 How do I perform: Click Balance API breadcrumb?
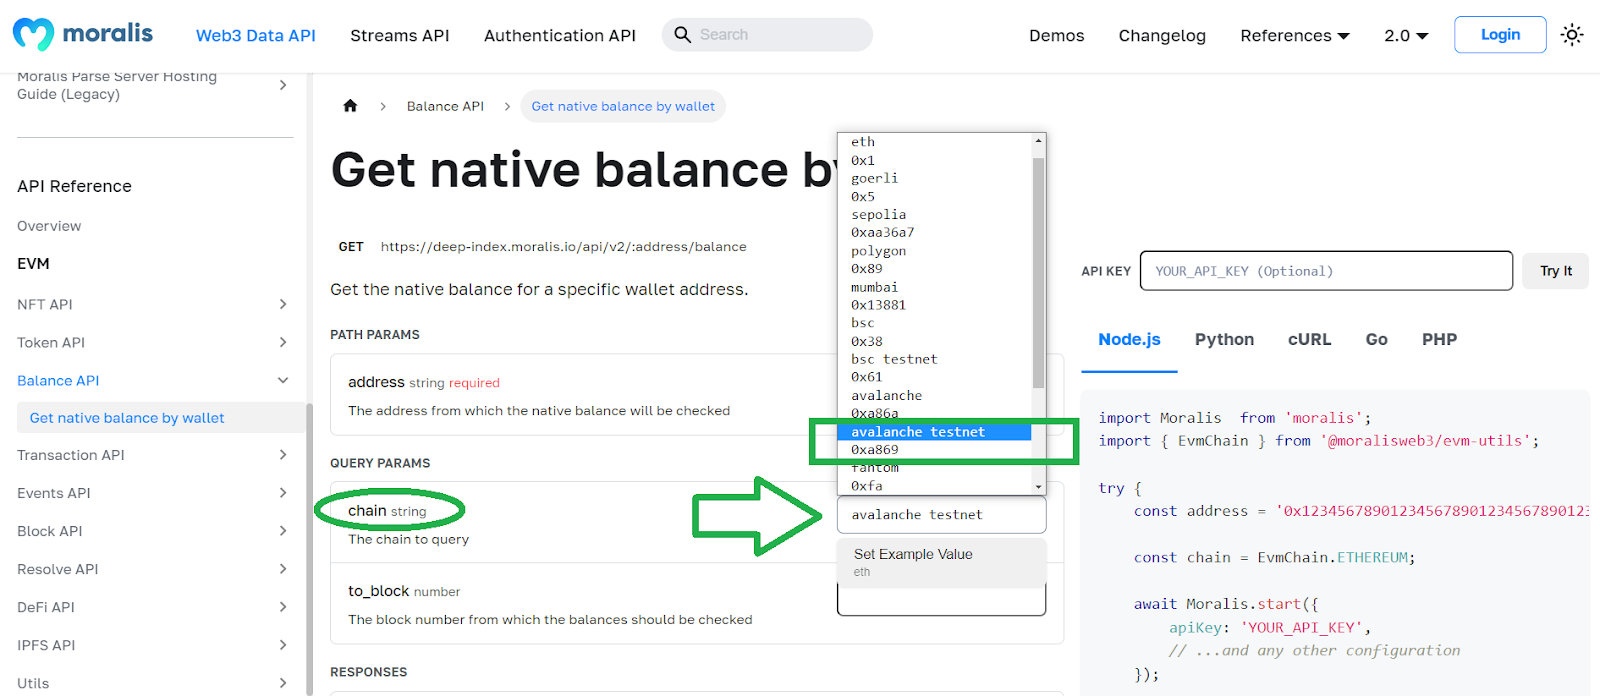445,106
